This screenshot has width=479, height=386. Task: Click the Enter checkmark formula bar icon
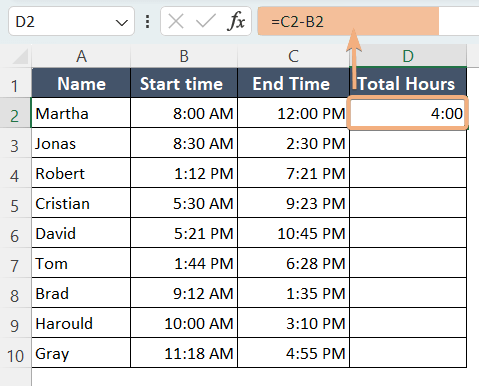click(206, 21)
